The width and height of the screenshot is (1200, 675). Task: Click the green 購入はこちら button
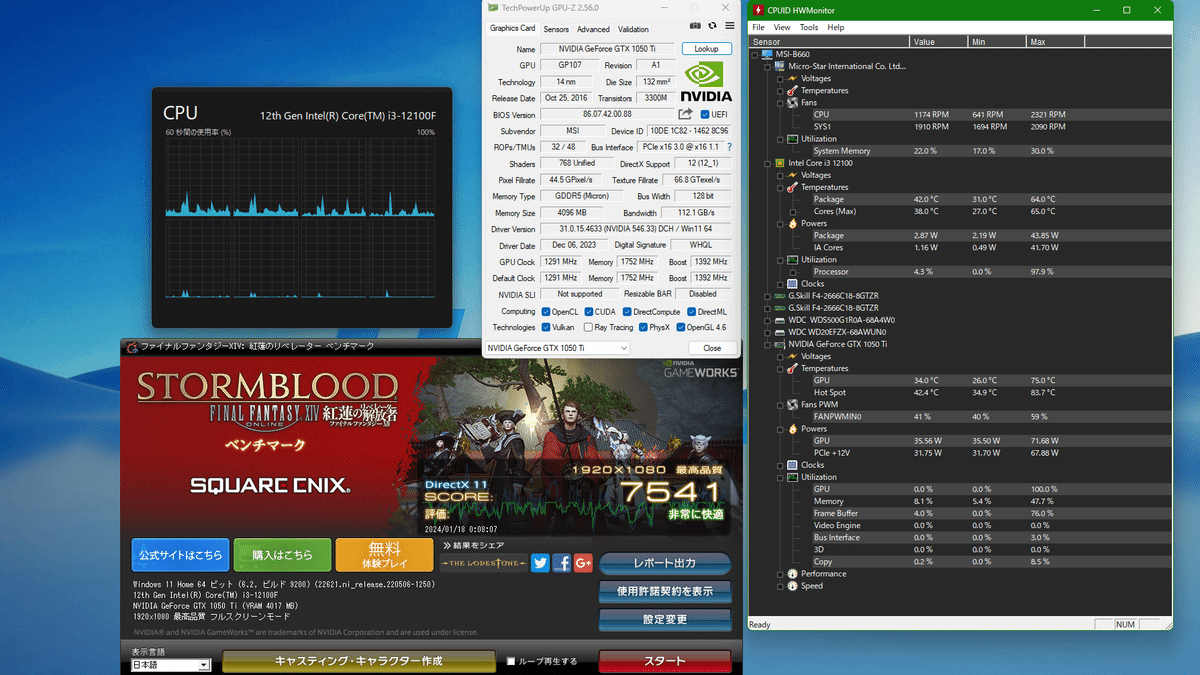[282, 555]
